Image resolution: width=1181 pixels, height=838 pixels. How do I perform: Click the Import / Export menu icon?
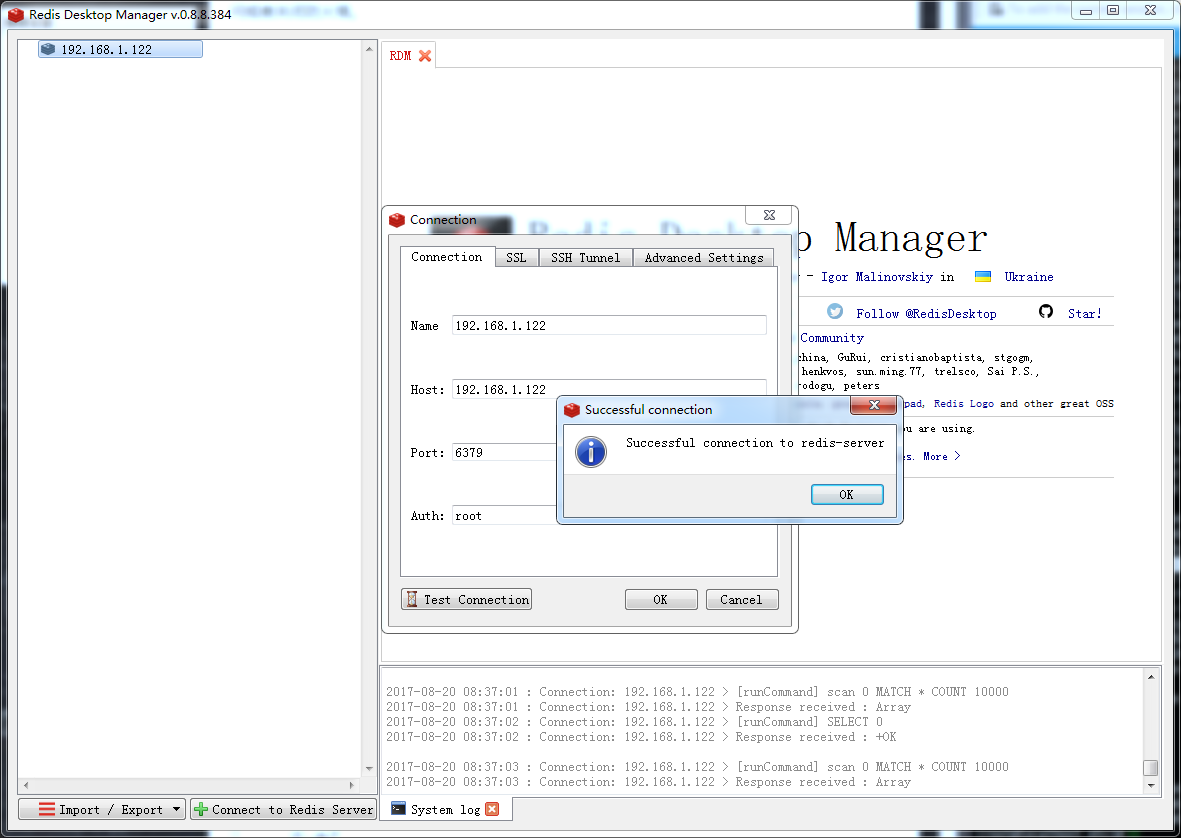(x=47, y=809)
